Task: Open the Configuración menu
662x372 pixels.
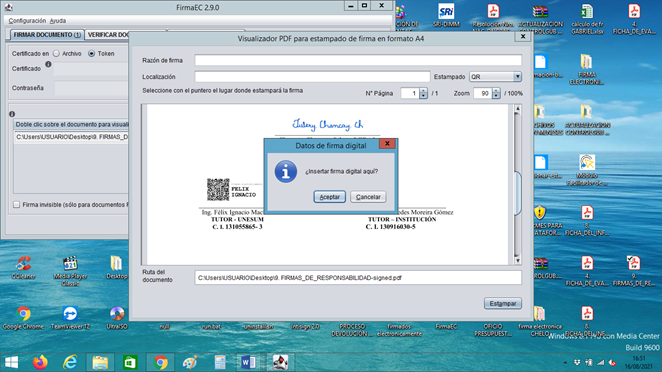Action: point(27,21)
